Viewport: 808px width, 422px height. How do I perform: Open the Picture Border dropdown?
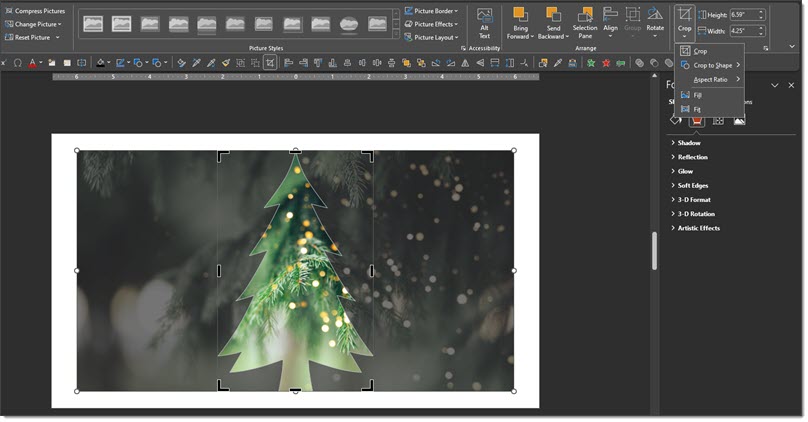coord(432,11)
